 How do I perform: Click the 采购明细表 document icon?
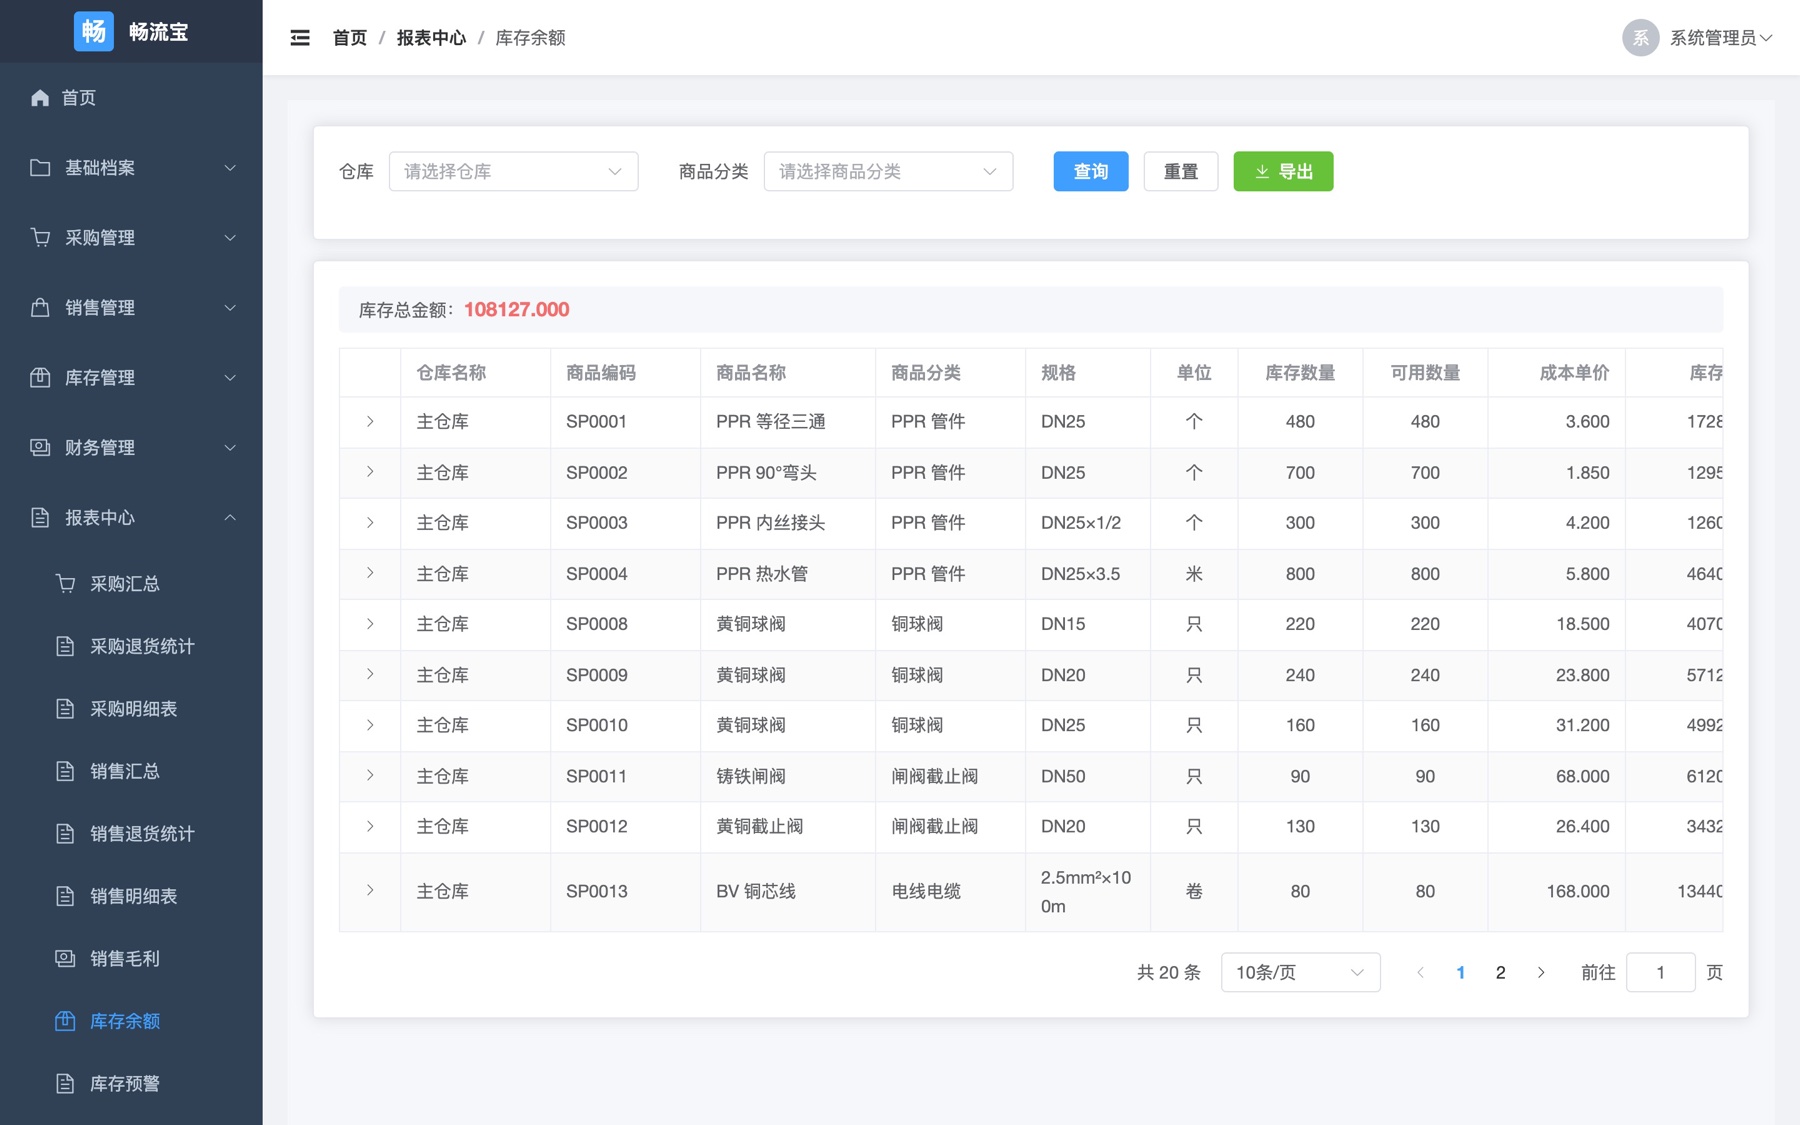pos(65,709)
